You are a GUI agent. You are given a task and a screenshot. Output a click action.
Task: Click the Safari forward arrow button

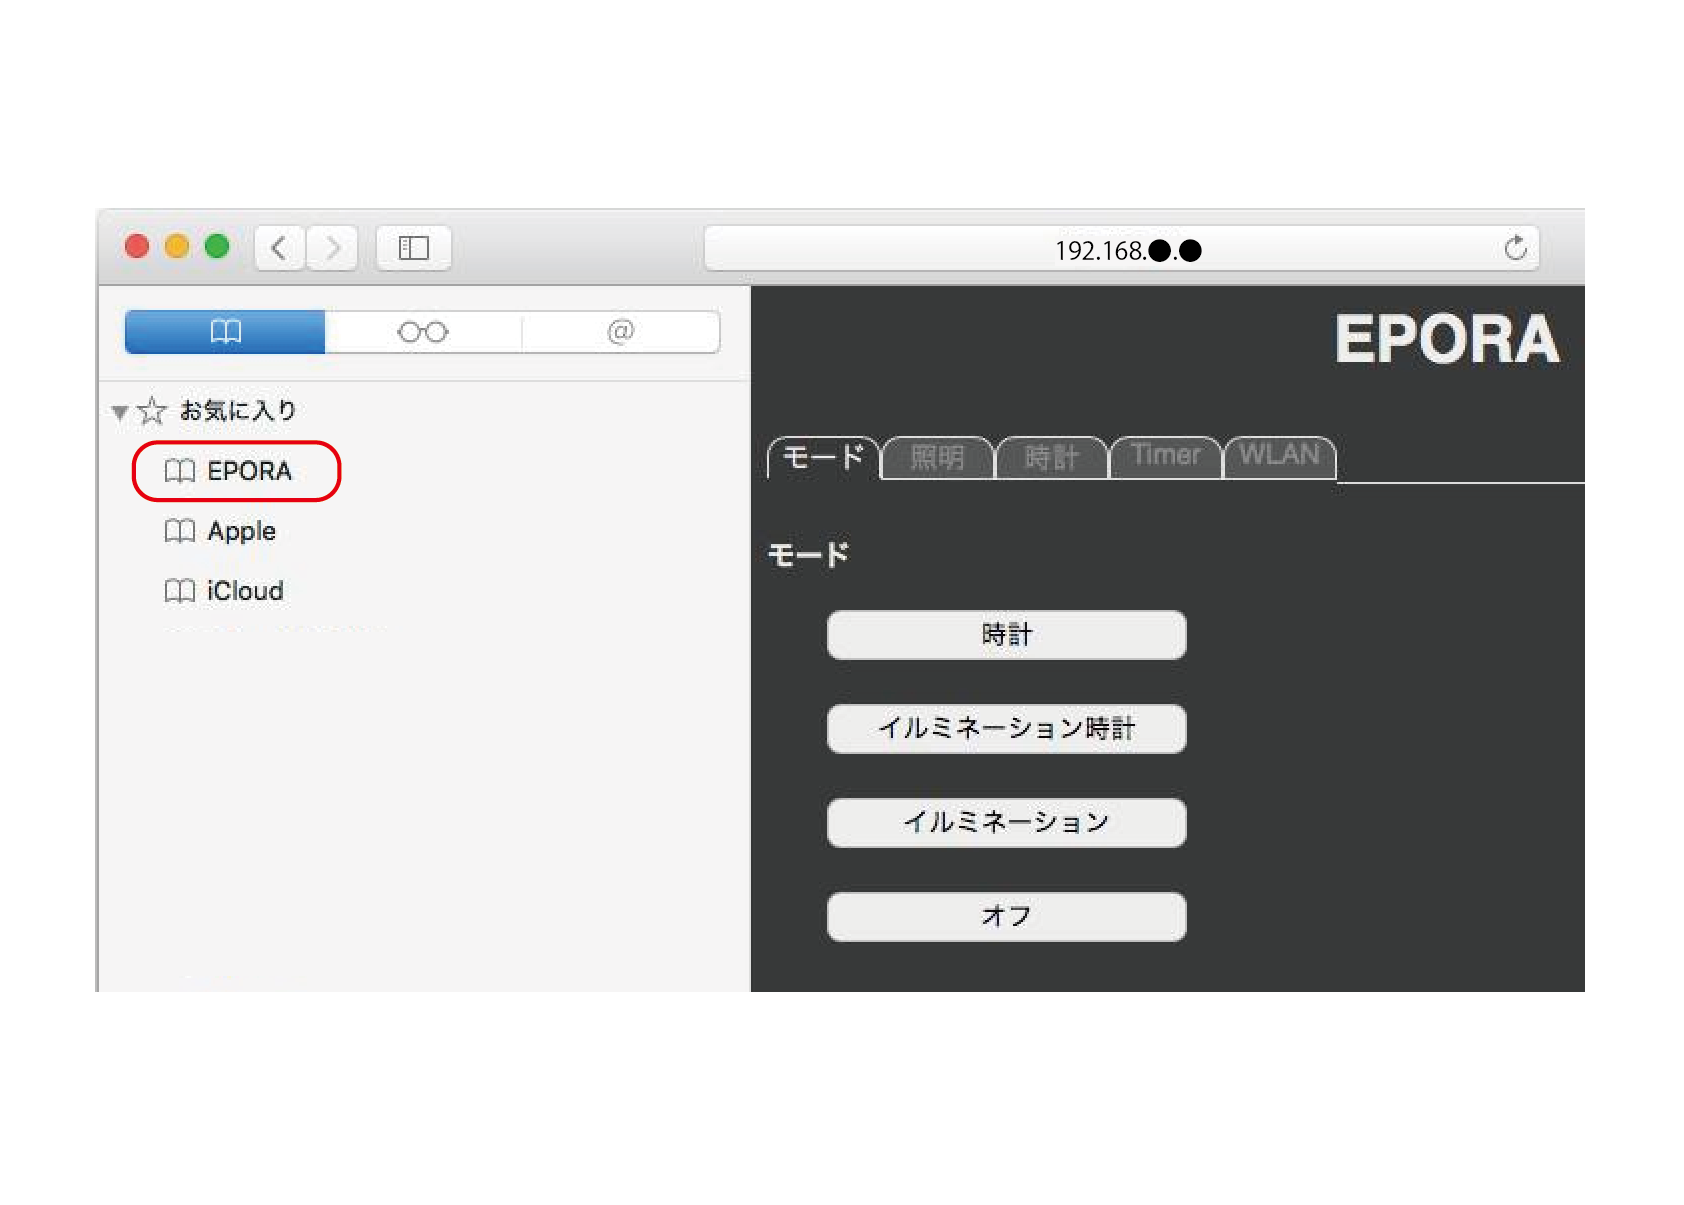[332, 248]
